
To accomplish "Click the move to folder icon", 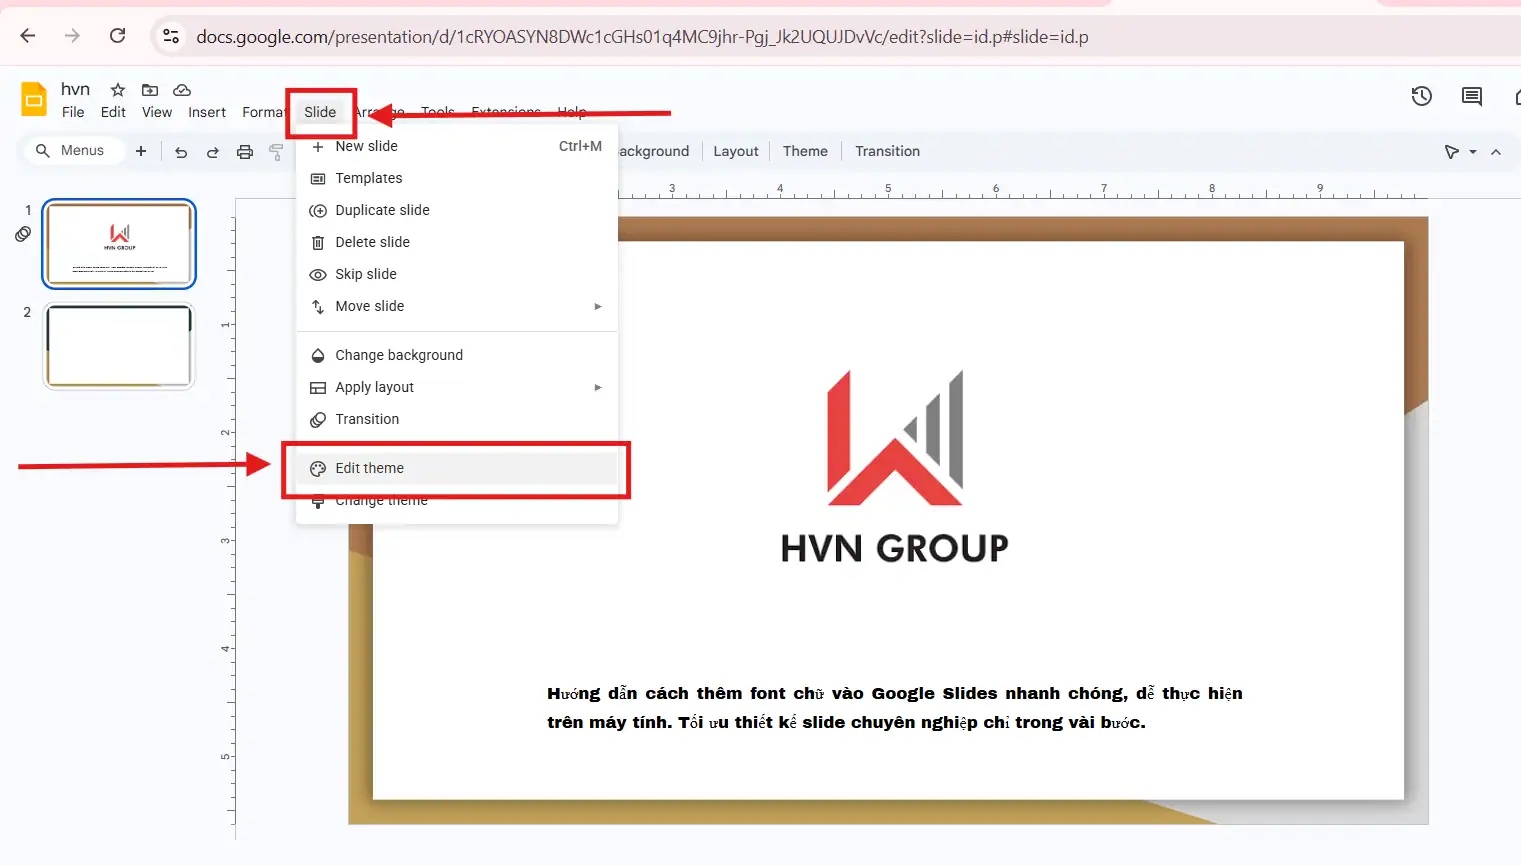I will point(150,90).
